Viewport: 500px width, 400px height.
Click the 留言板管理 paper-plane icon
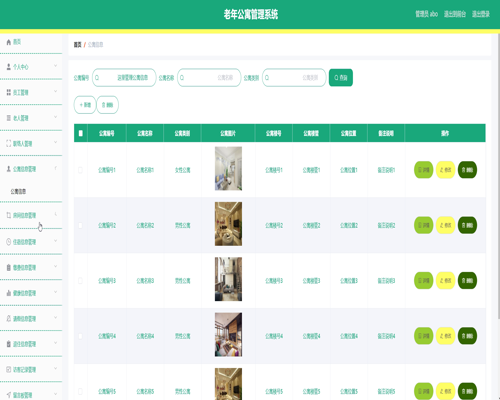point(9,395)
